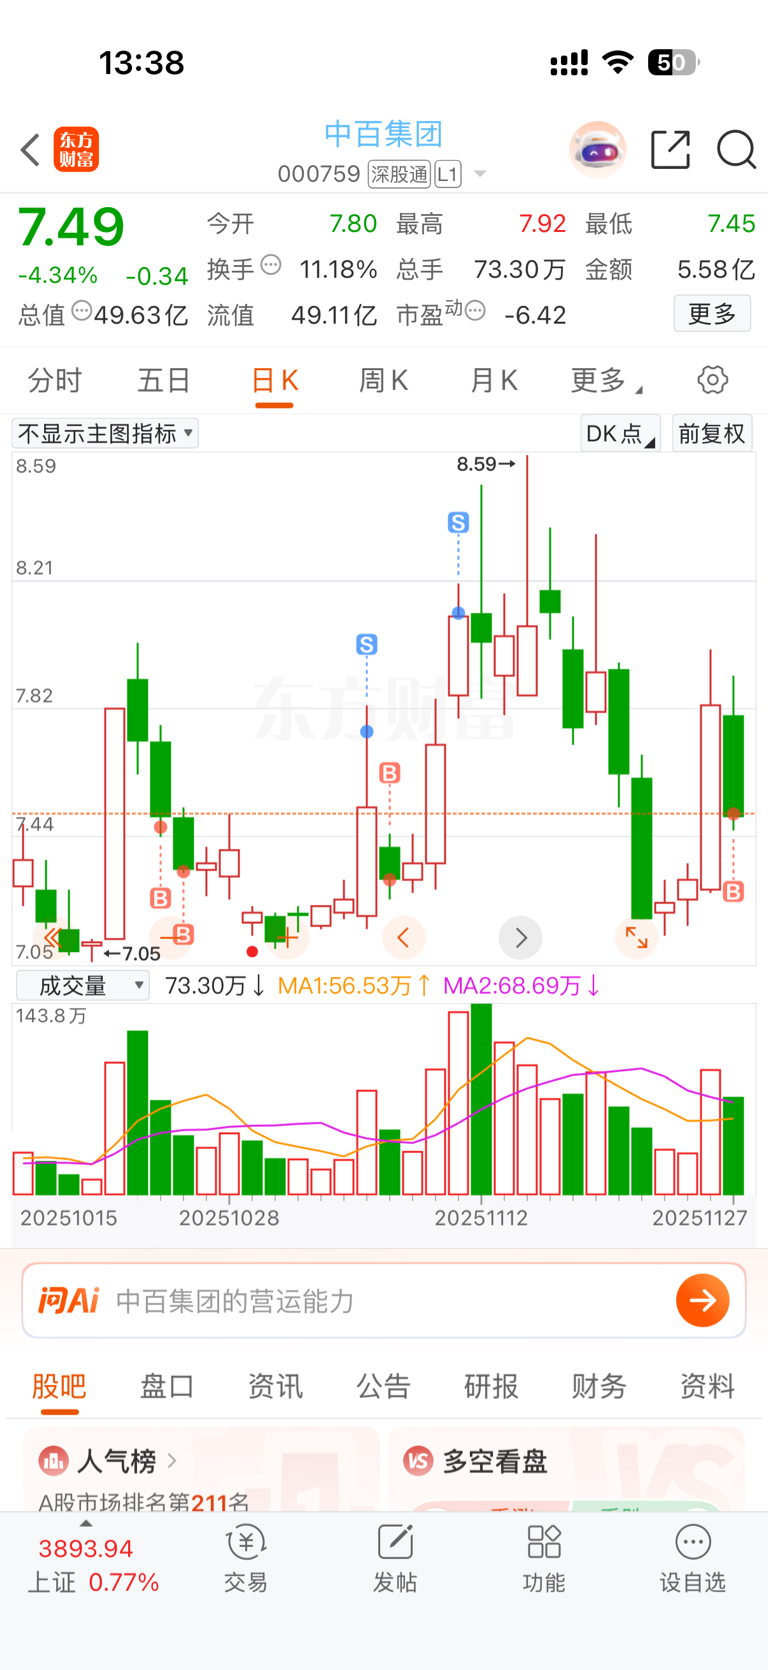Tap the 问AI logo

coord(68,1300)
